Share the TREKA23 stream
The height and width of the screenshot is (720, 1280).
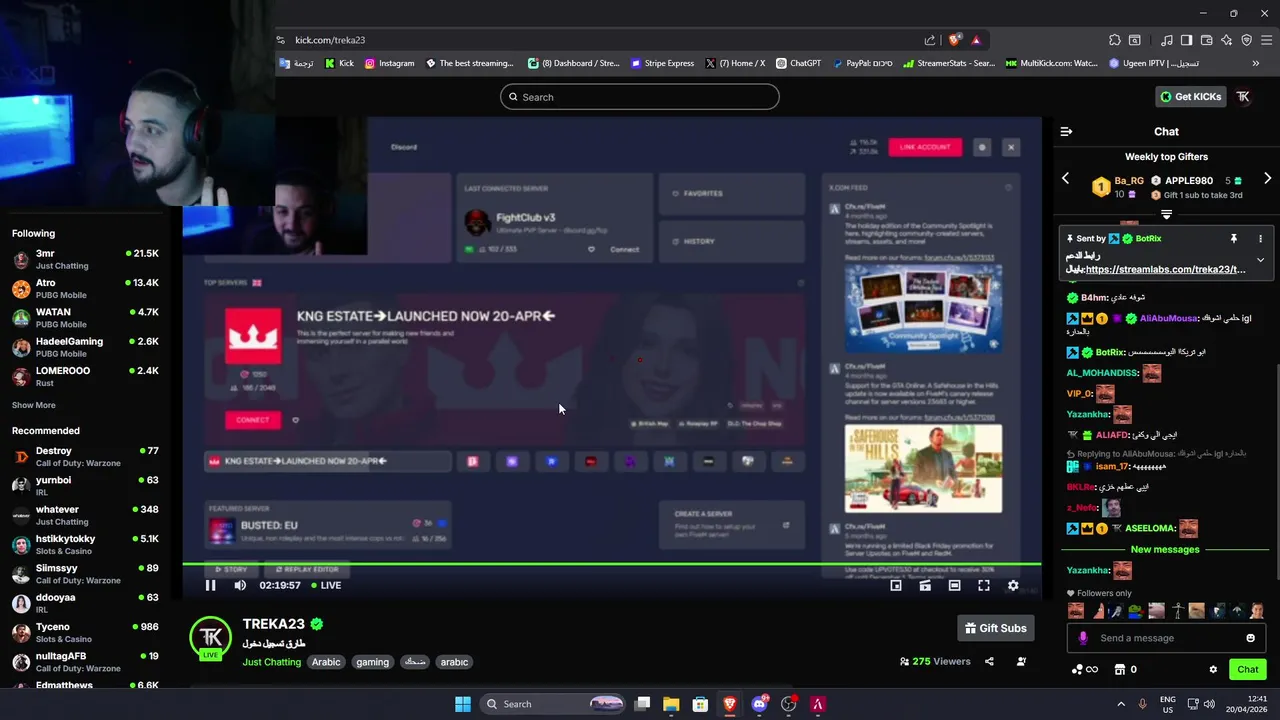(x=989, y=661)
